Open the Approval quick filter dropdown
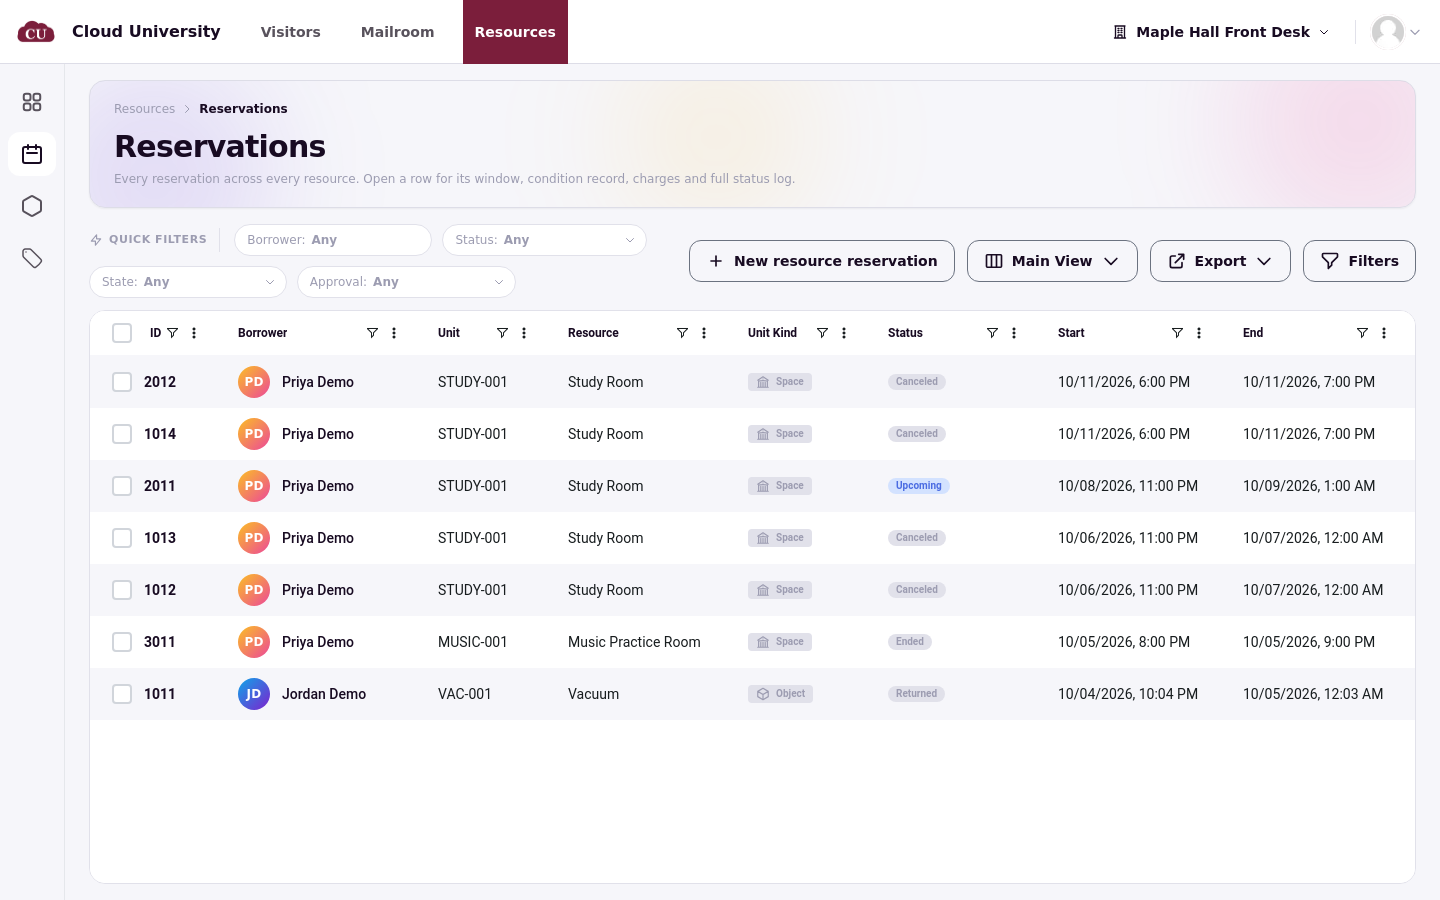The height and width of the screenshot is (900, 1440). (406, 282)
